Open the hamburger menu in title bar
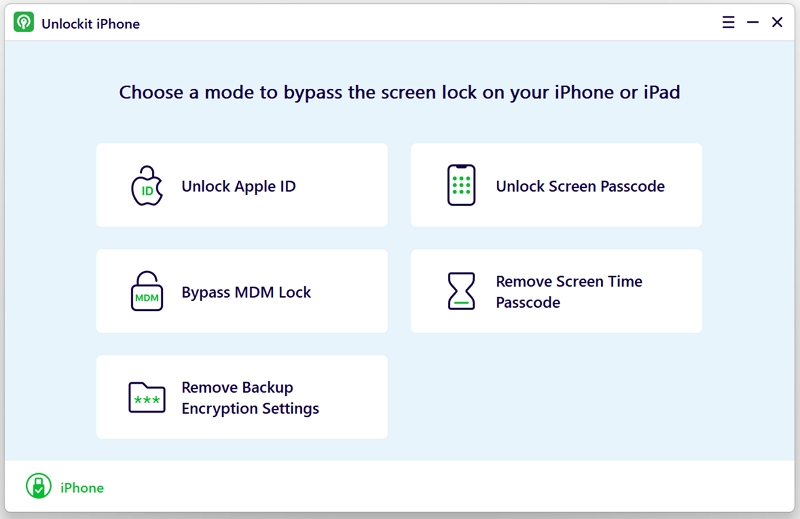The image size is (800, 519). pyautogui.click(x=729, y=23)
